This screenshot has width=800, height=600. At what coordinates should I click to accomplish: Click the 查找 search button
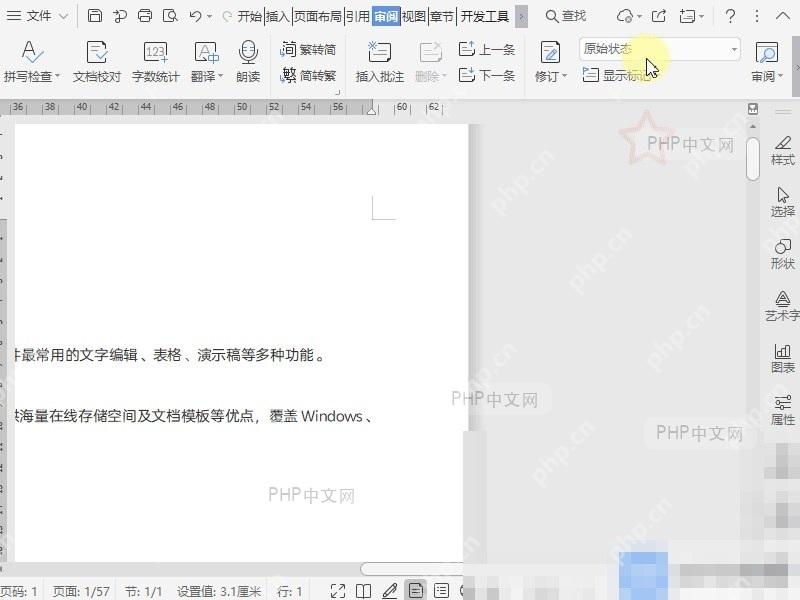tap(565, 16)
